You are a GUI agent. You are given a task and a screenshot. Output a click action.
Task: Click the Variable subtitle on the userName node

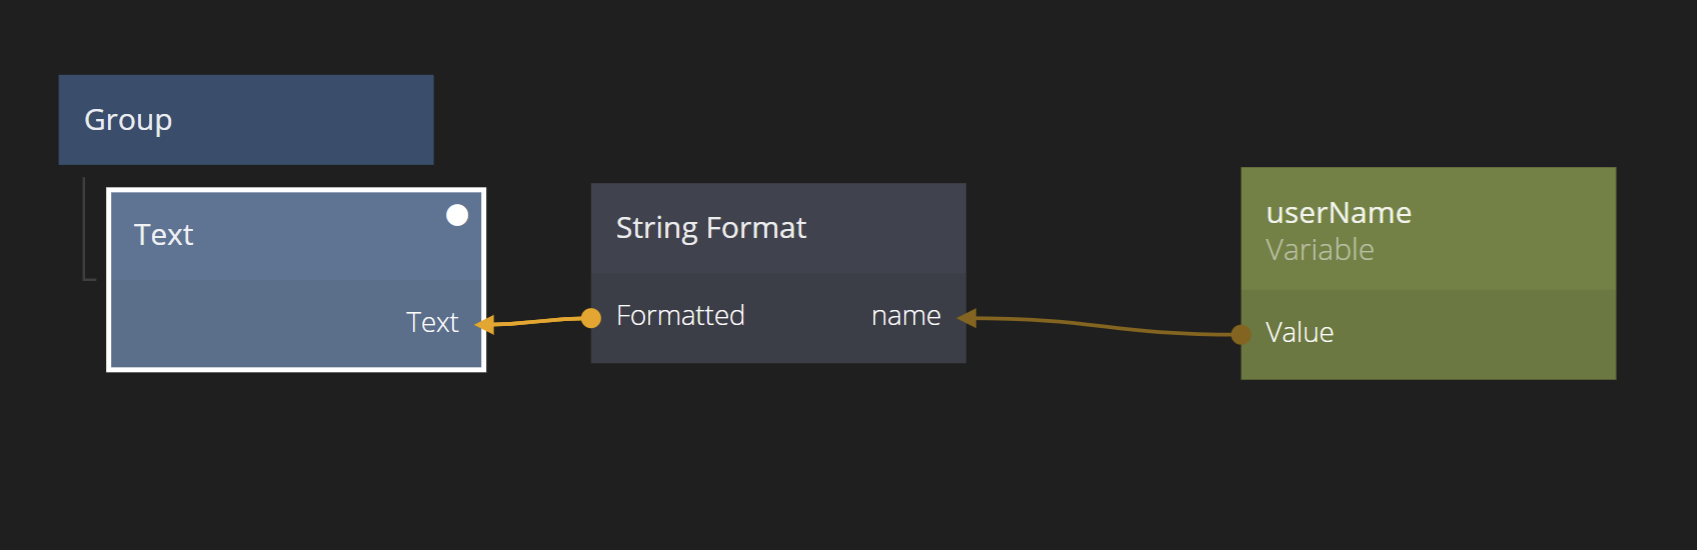1319,250
